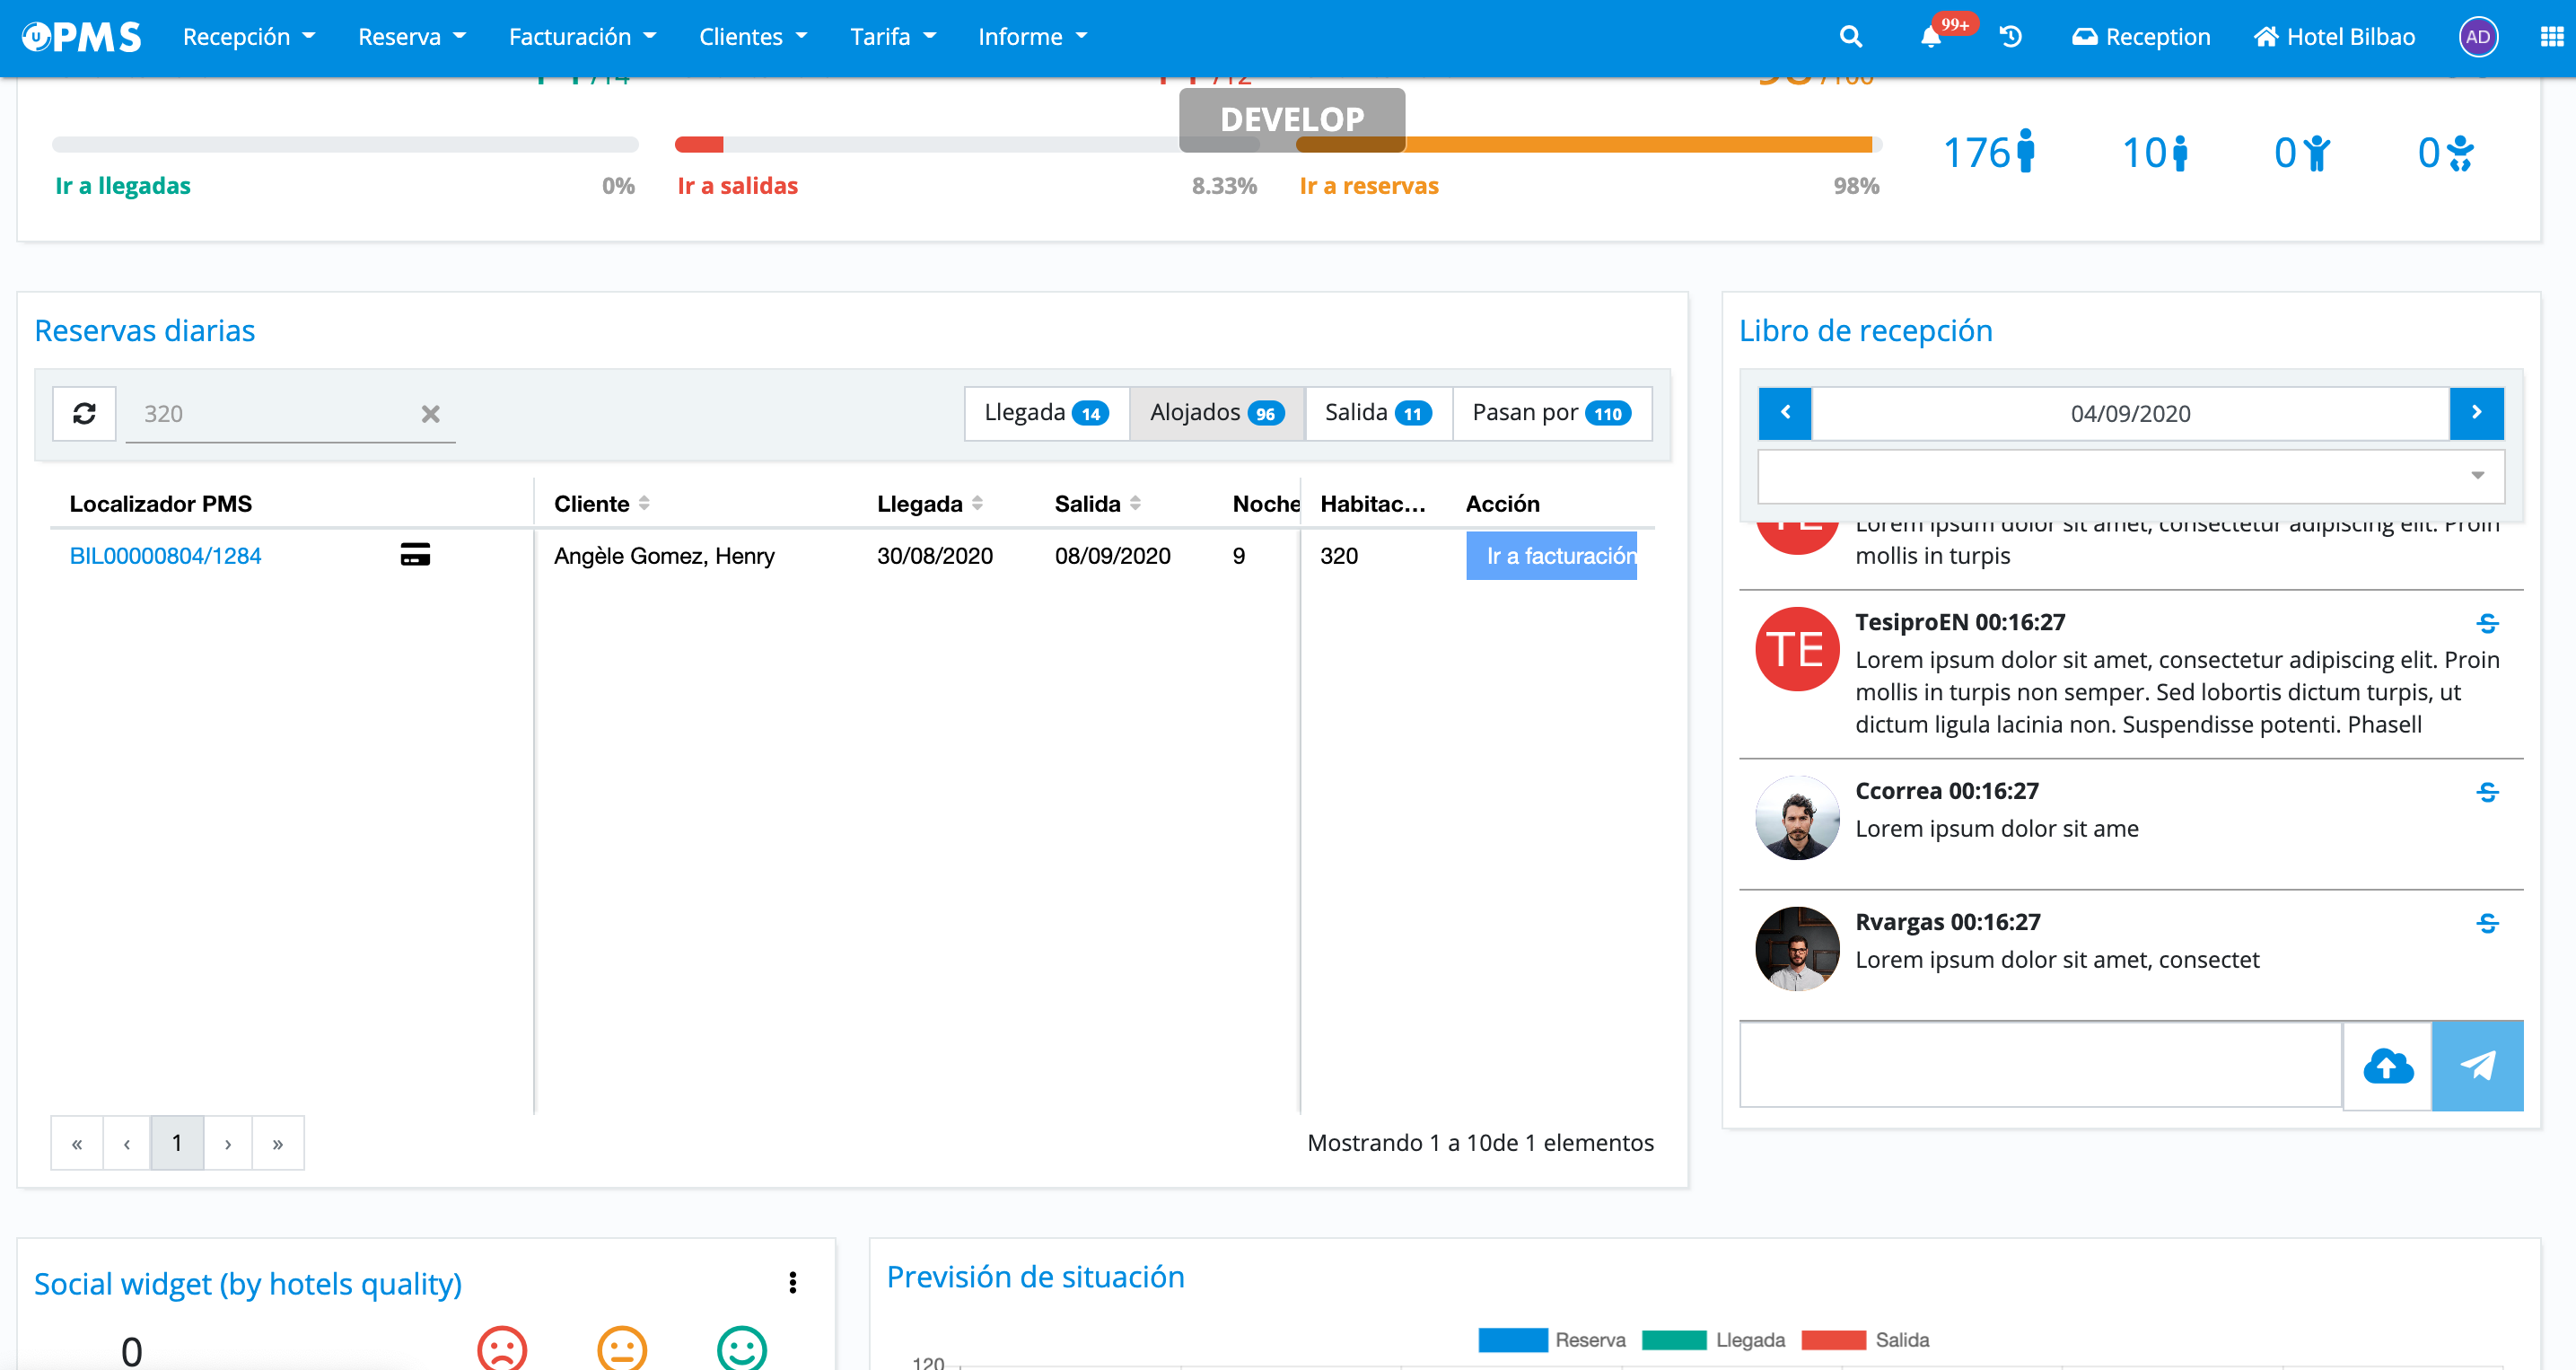This screenshot has width=2576, height=1370.
Task: Click Ir a facturación button
Action: (1551, 555)
